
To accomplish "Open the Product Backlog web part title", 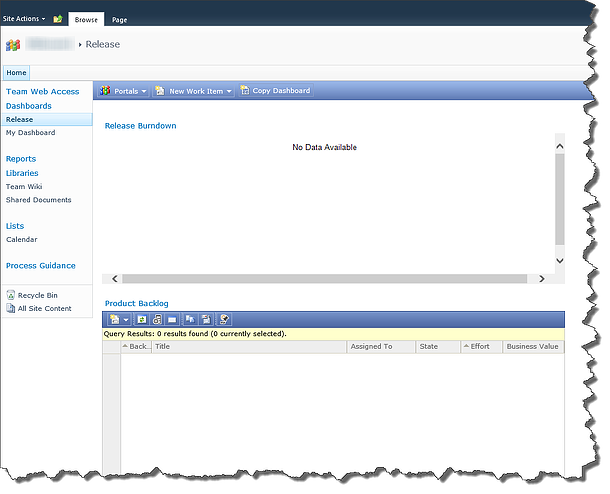I will (137, 304).
